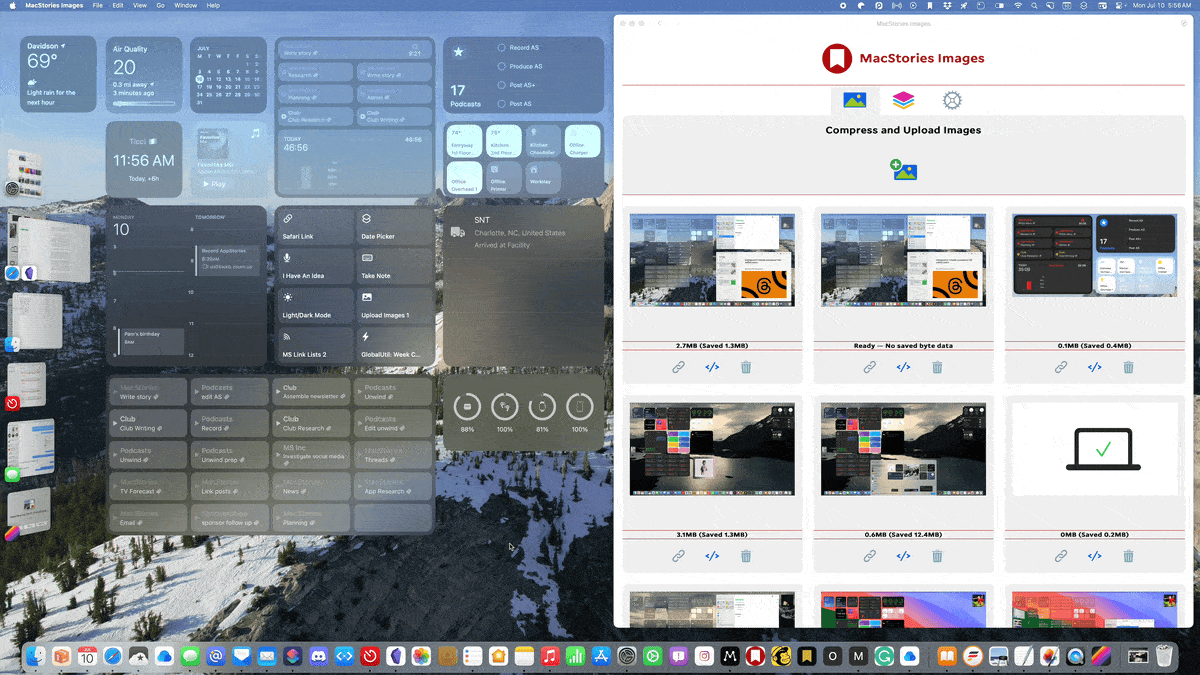Viewport: 1200px width, 675px height.
Task: Open the Window menu
Action: click(186, 6)
